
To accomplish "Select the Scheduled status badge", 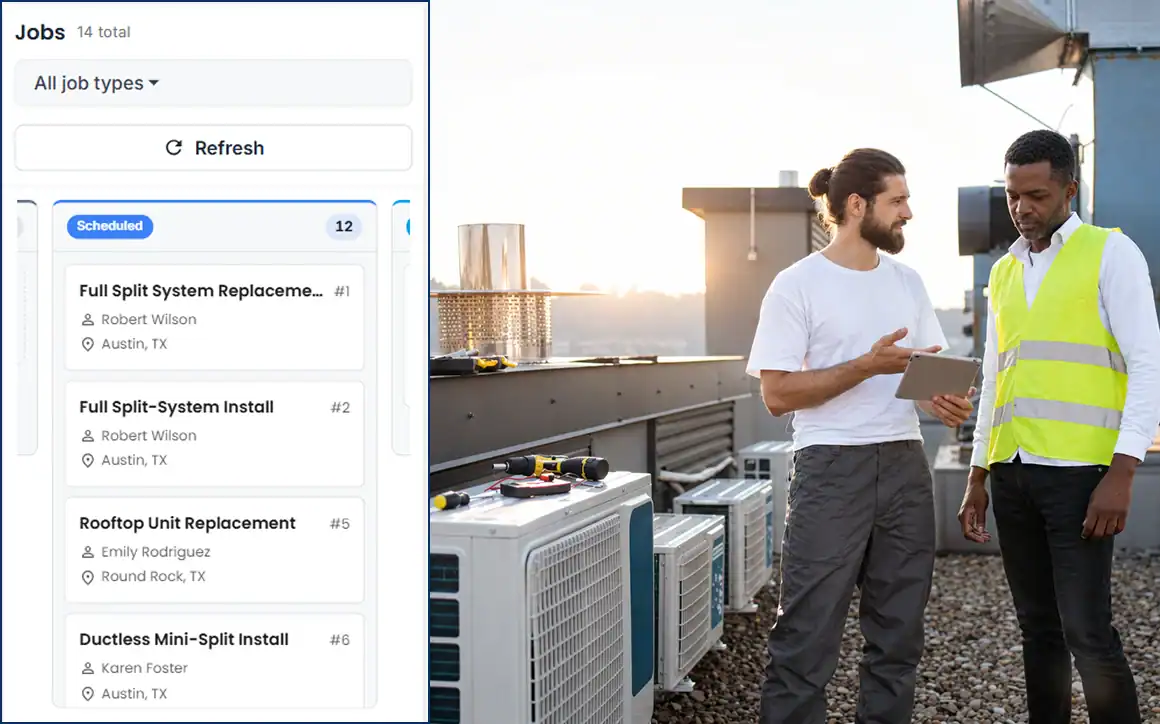I will [109, 226].
